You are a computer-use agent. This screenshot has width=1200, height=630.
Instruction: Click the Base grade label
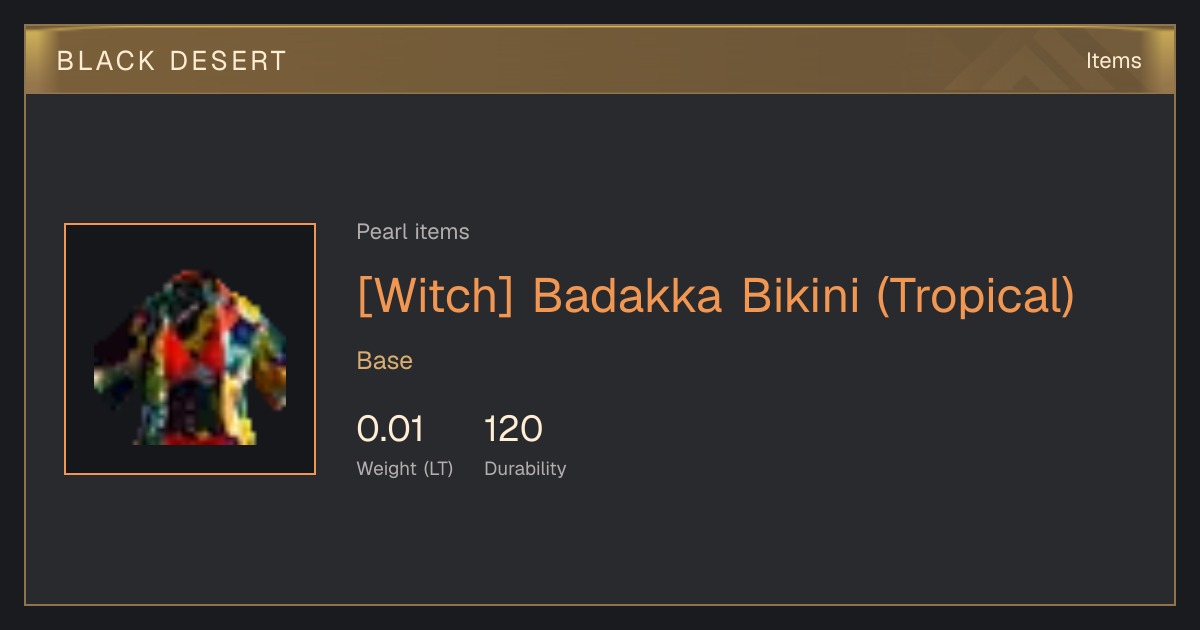point(385,361)
